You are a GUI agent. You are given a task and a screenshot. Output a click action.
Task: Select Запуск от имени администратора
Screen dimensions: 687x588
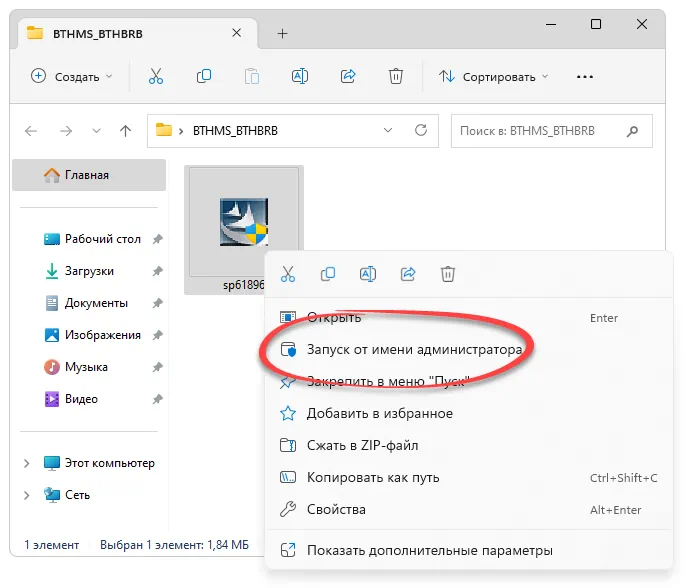coord(469,349)
